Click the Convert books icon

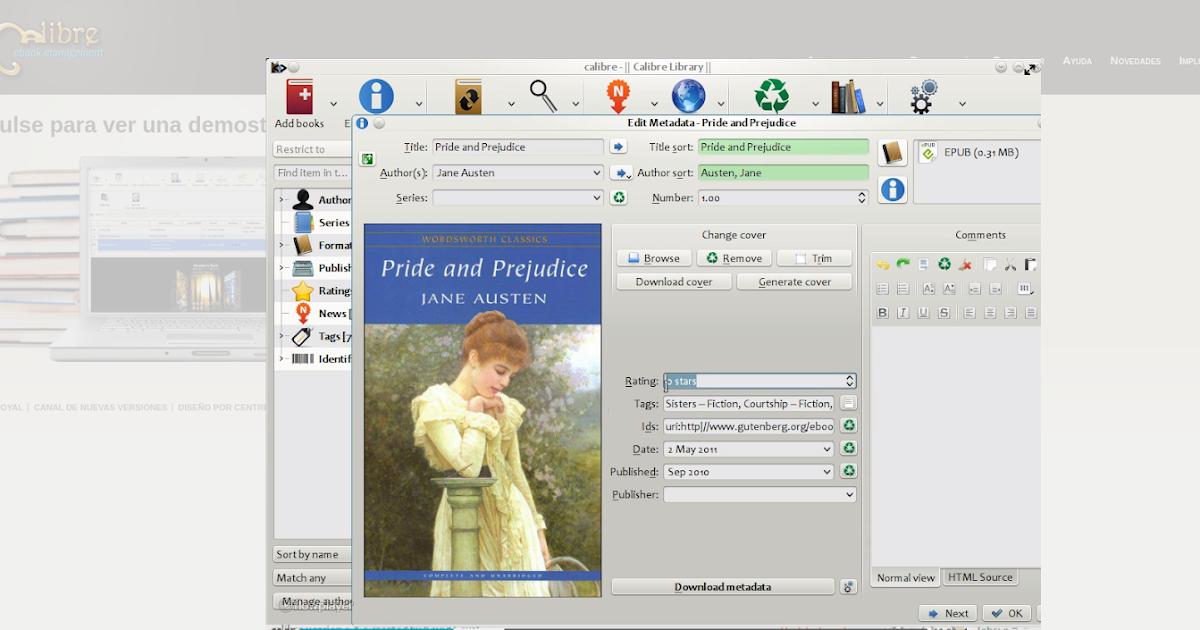pos(468,97)
